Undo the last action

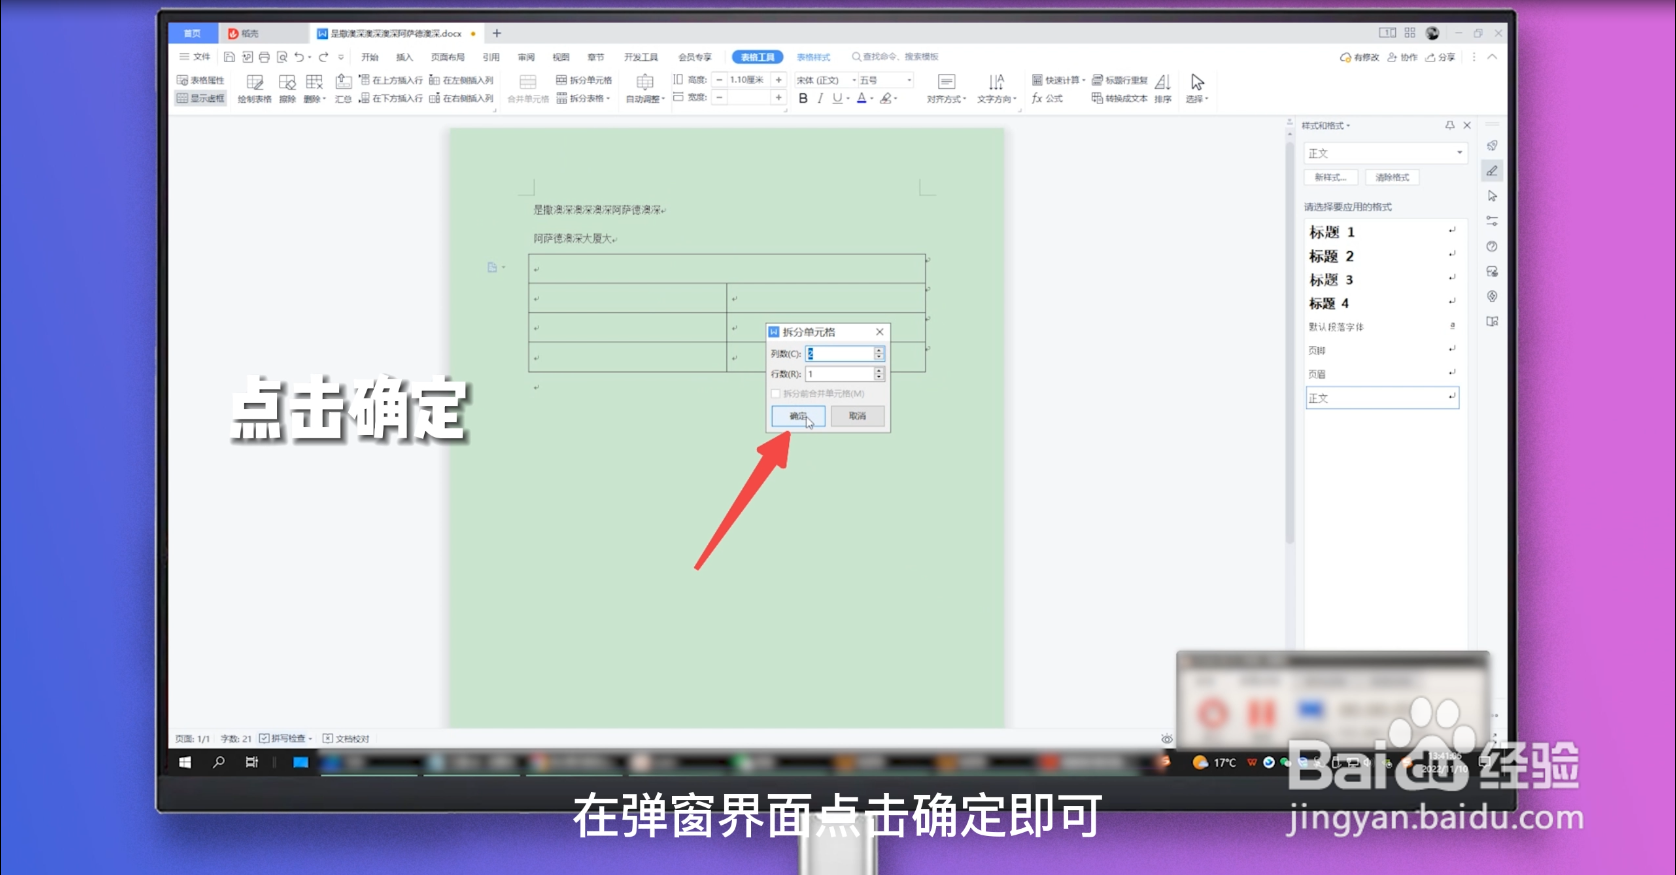(x=299, y=57)
